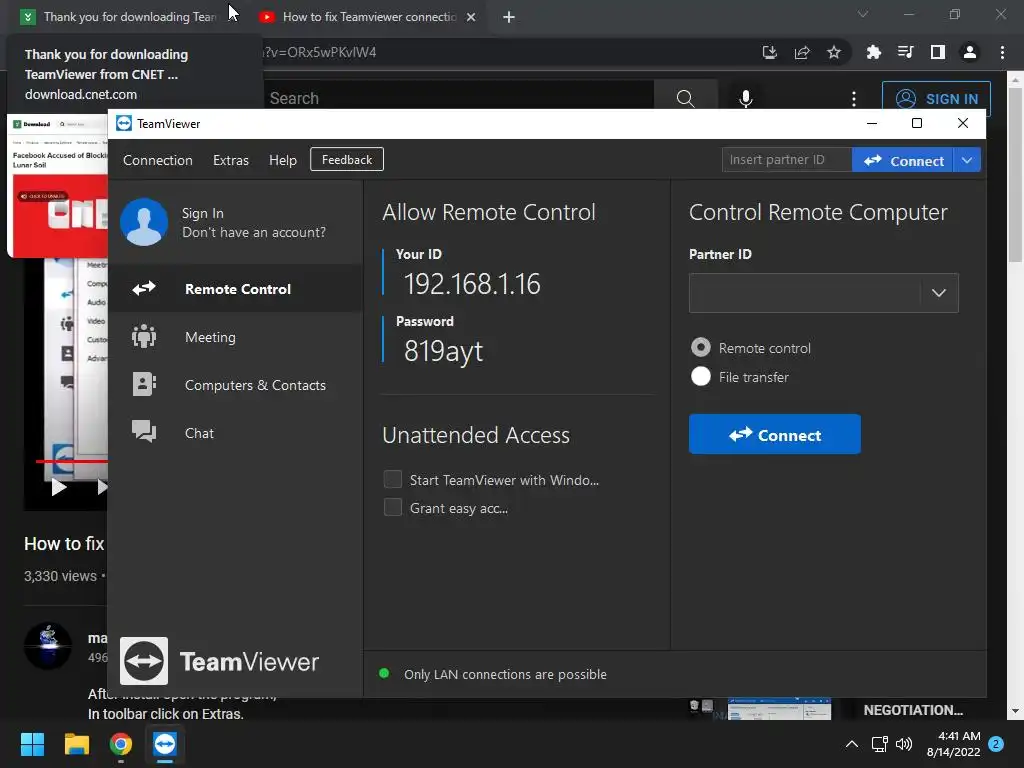Open File Explorer from the taskbar
The image size is (1024, 768).
point(76,744)
